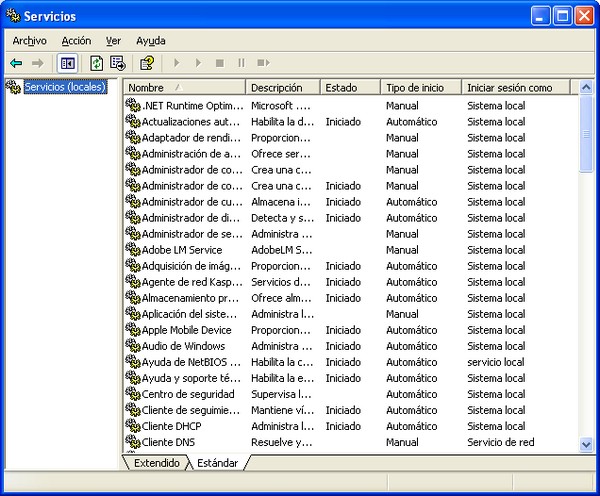
Task: Switch to the Estándar tab
Action: coord(217,463)
